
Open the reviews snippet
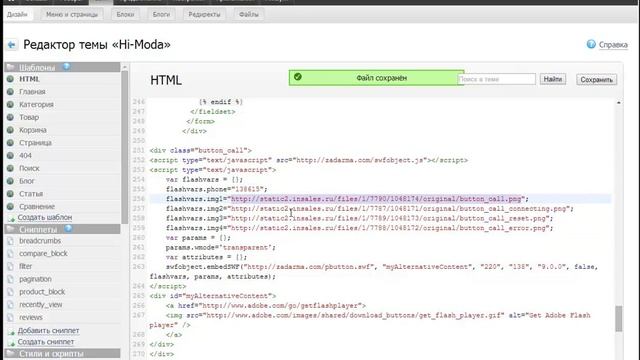[31, 317]
